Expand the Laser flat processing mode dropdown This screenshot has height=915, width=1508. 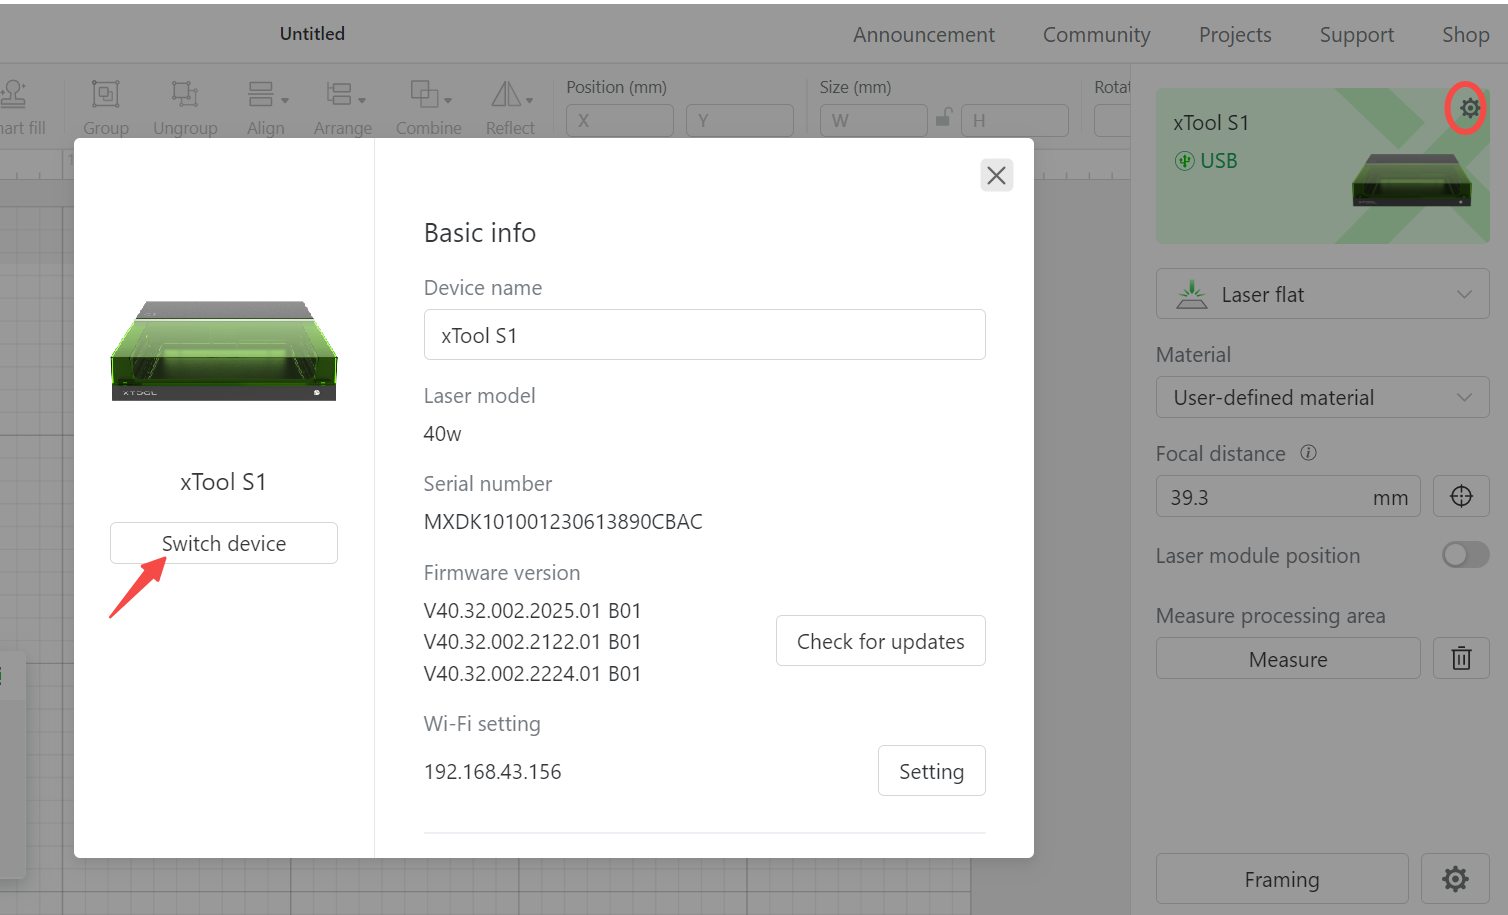(1322, 294)
